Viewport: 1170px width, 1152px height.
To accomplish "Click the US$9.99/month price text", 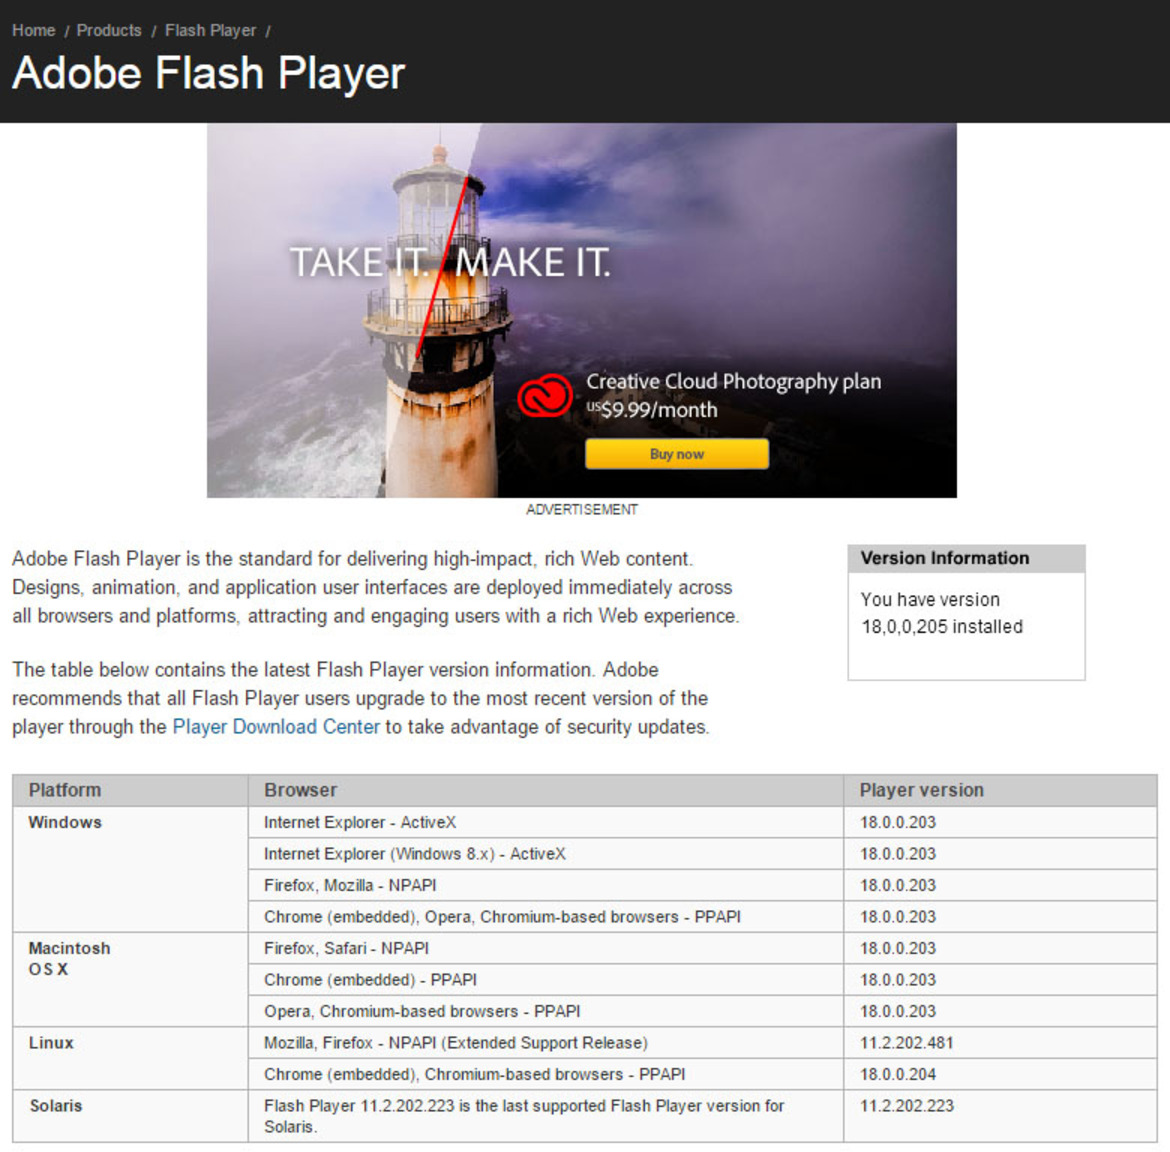I will (651, 410).
